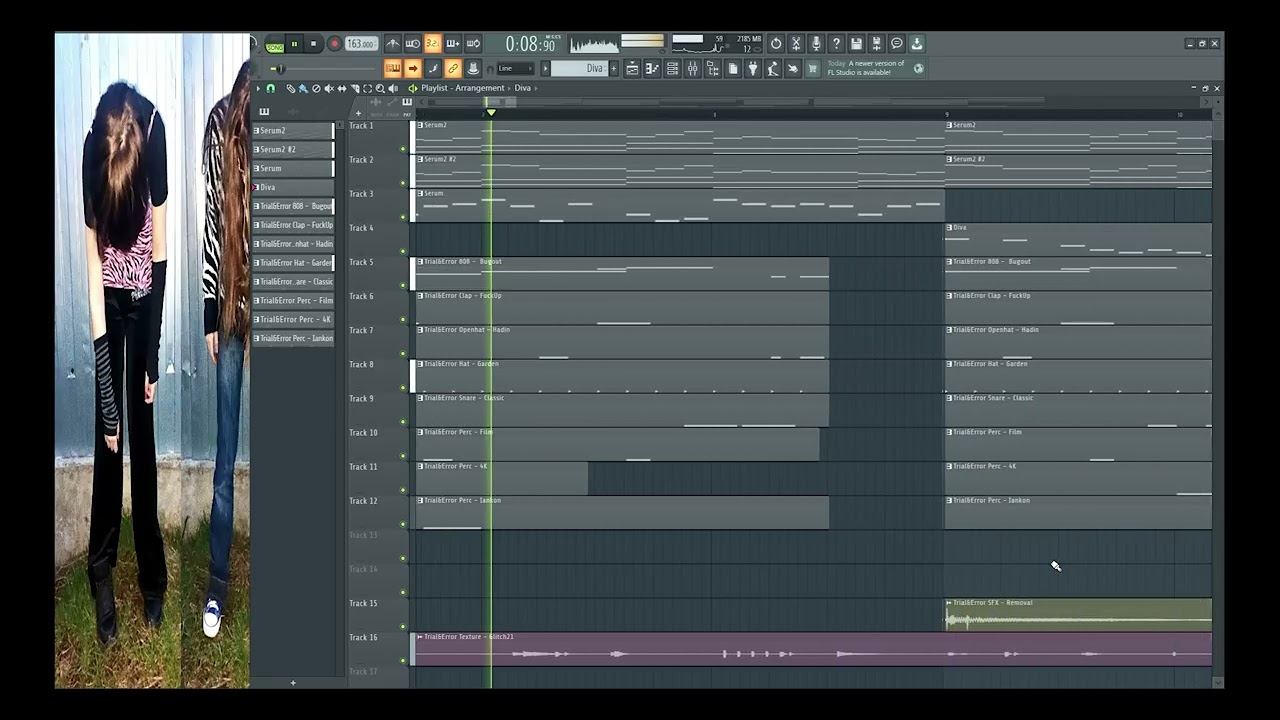The image size is (1280, 720).
Task: Select the Slice tool
Action: pyautogui.click(x=355, y=88)
